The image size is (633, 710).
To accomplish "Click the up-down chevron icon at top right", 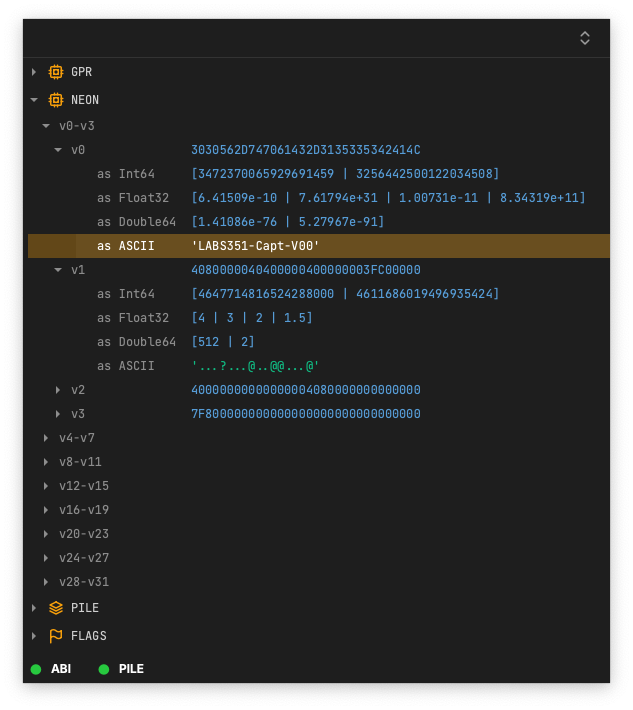I will (x=585, y=38).
